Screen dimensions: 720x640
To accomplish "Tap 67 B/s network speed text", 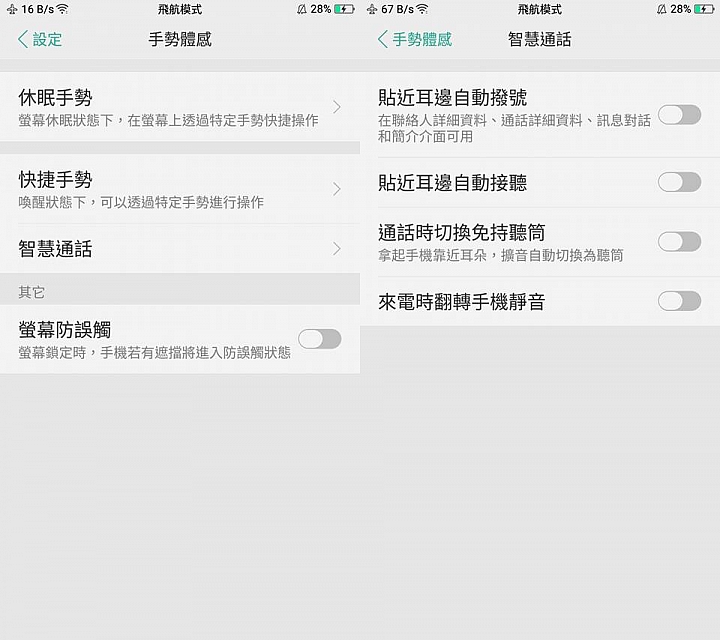I will tap(397, 9).
